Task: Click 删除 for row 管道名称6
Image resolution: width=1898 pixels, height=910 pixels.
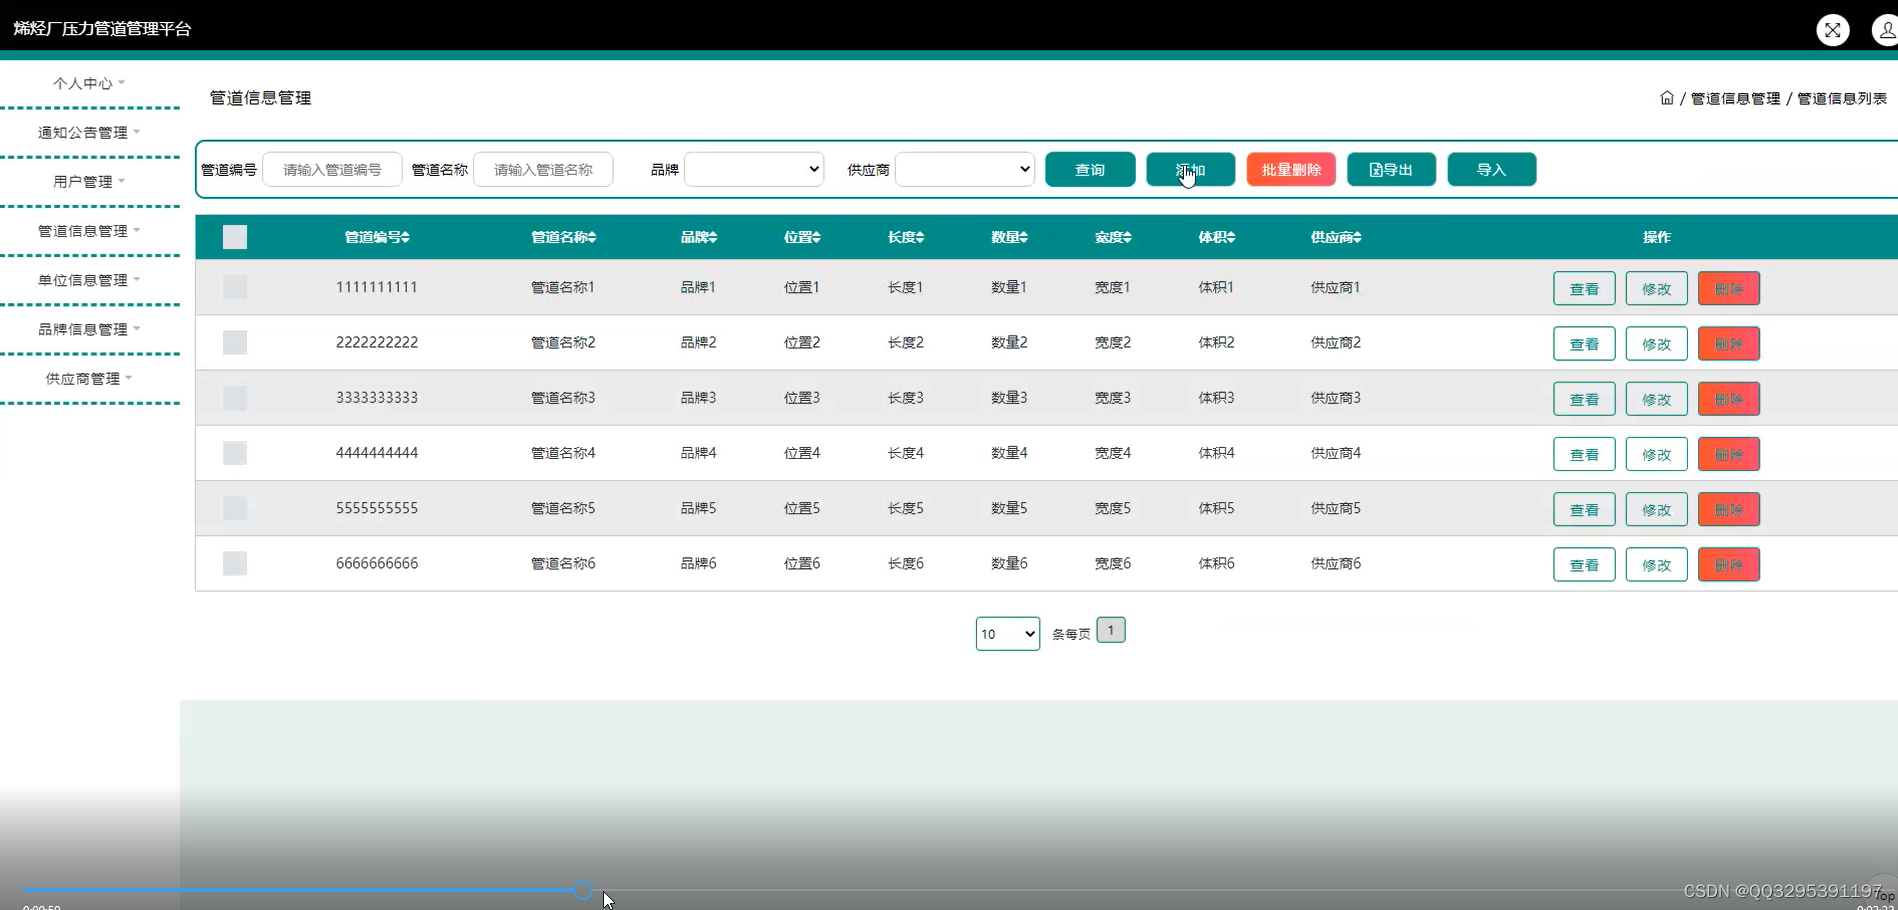Action: [x=1729, y=565]
